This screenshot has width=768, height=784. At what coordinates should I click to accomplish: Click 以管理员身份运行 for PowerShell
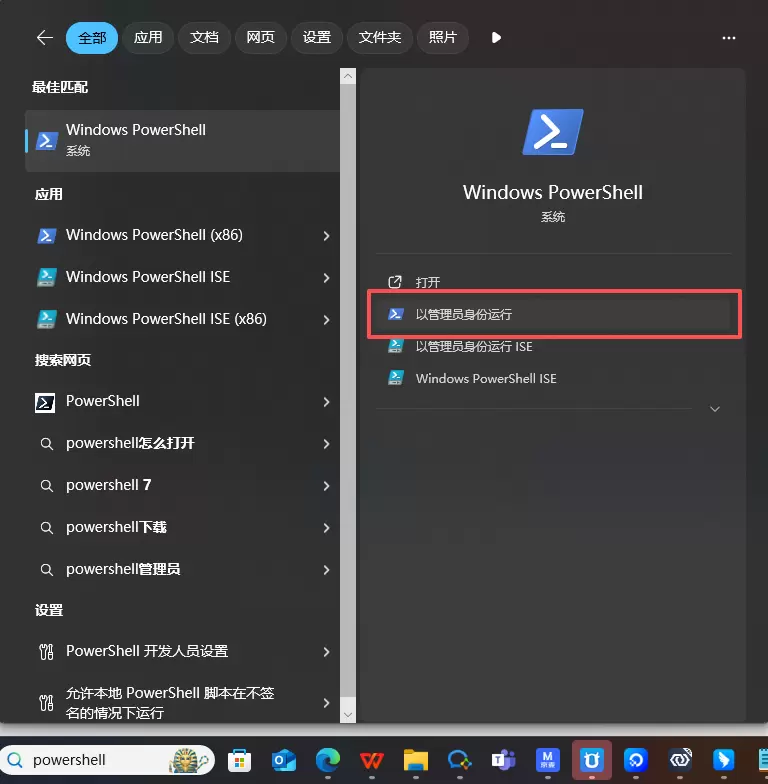(x=463, y=314)
